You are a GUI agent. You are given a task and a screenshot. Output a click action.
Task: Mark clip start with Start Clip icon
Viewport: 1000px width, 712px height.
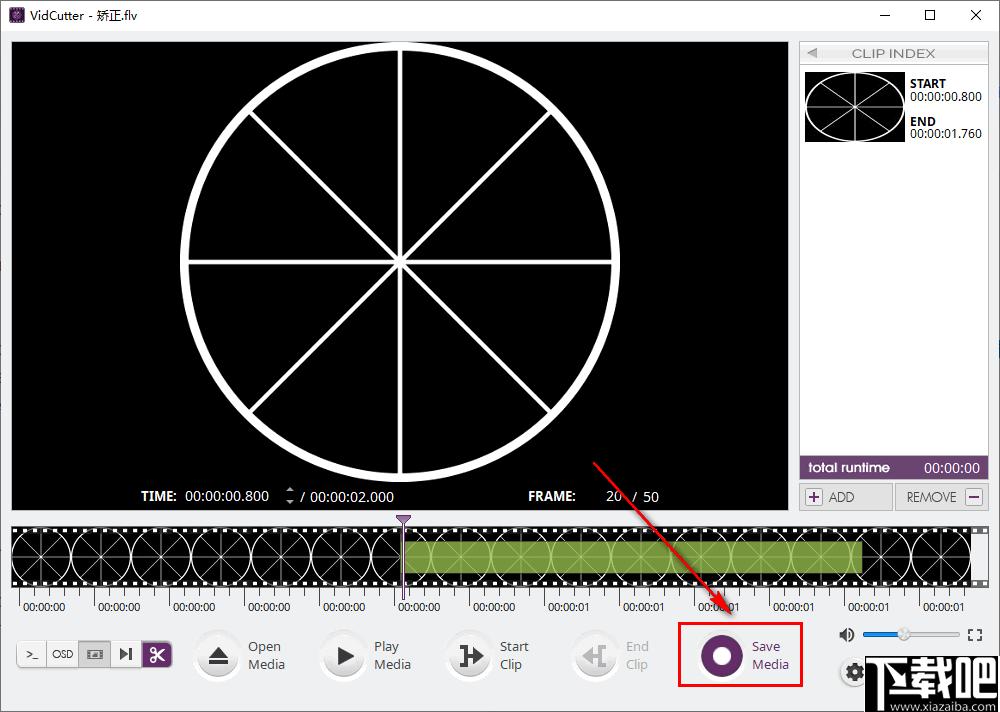pyautogui.click(x=471, y=655)
